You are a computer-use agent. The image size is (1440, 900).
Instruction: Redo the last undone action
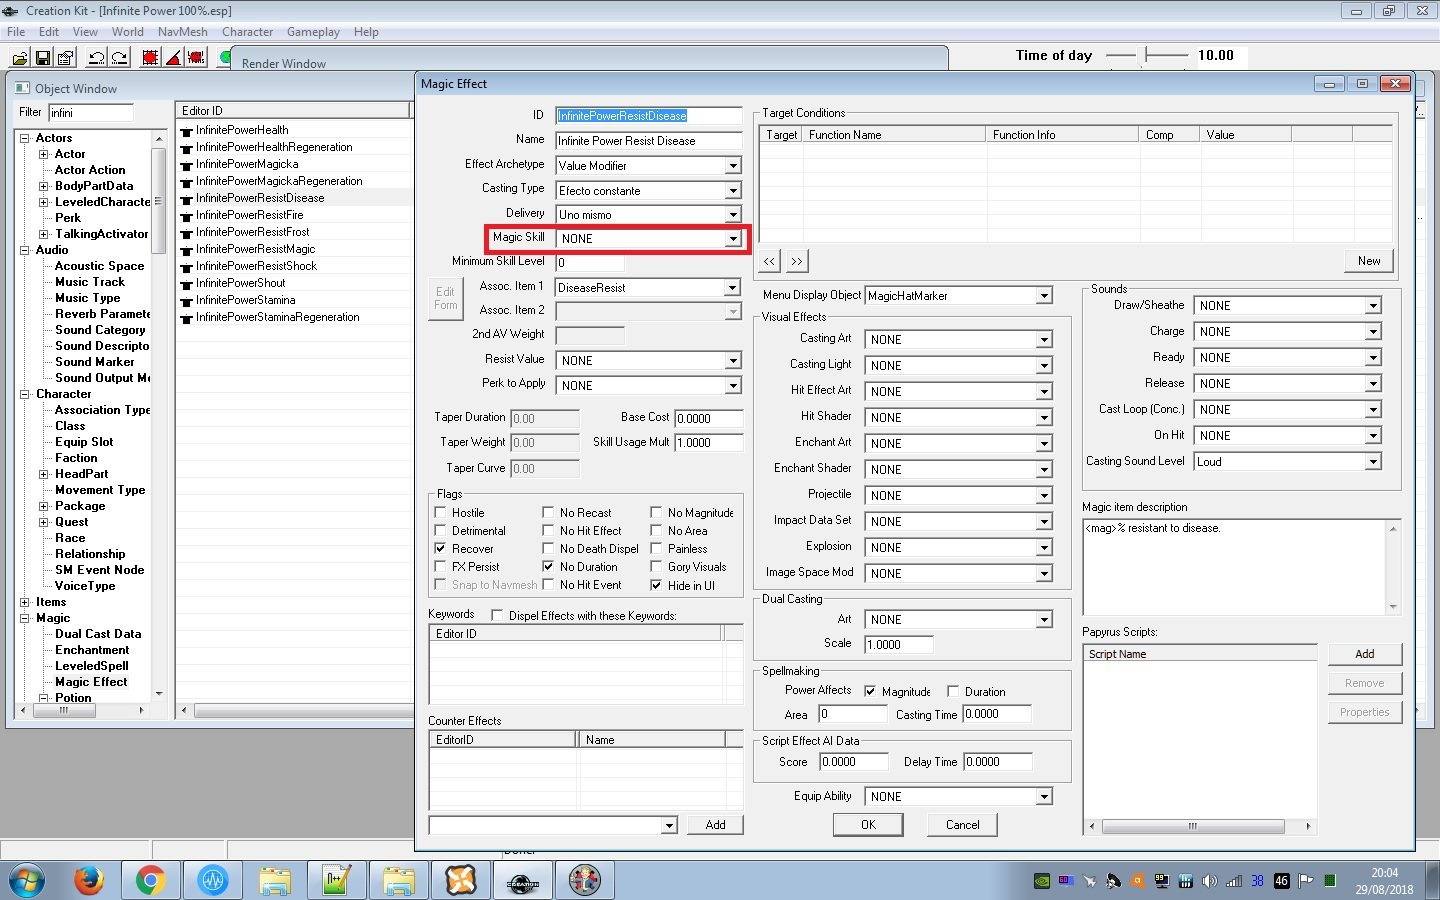coord(119,57)
